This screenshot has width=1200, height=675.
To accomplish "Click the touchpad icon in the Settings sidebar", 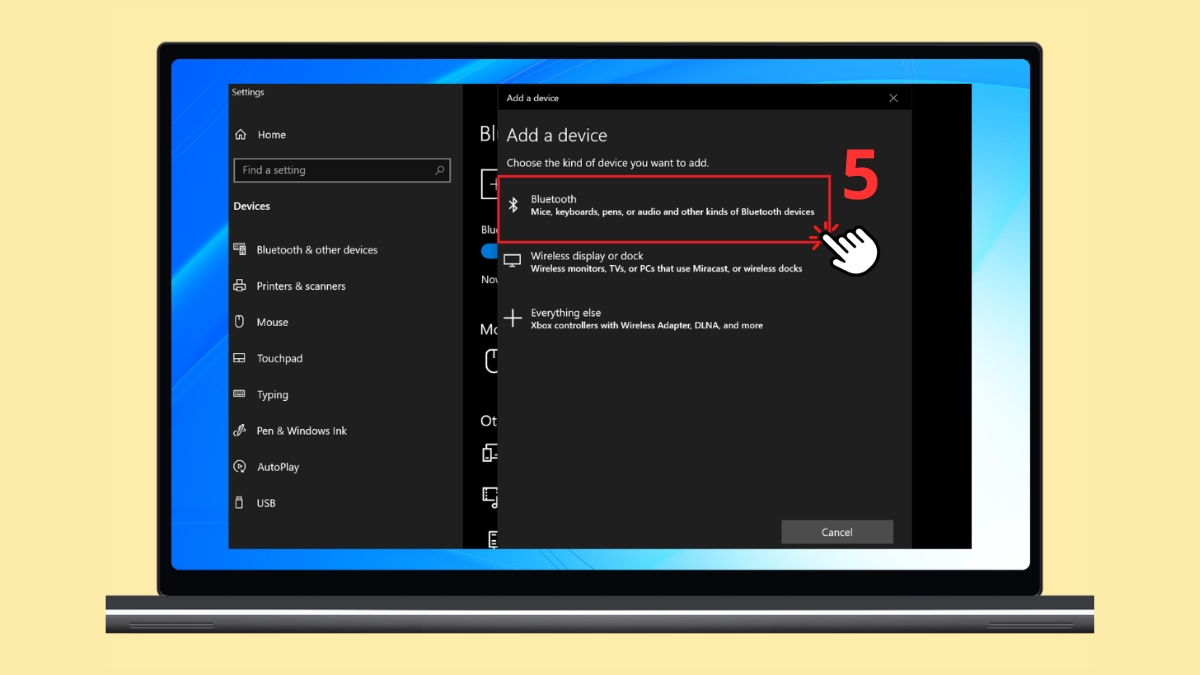I will tap(241, 358).
